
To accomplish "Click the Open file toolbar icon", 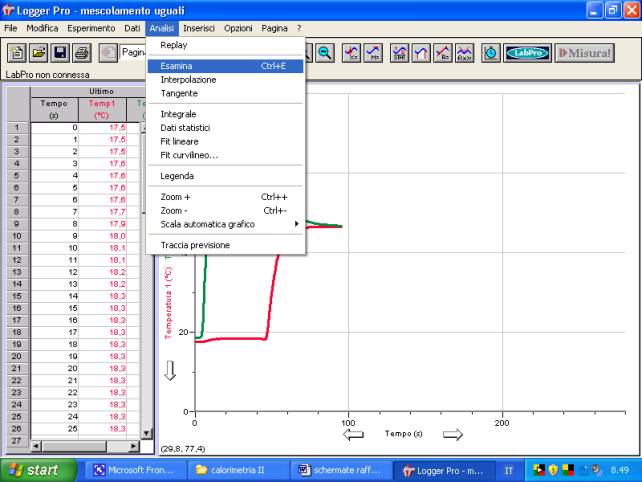I will [x=38, y=53].
